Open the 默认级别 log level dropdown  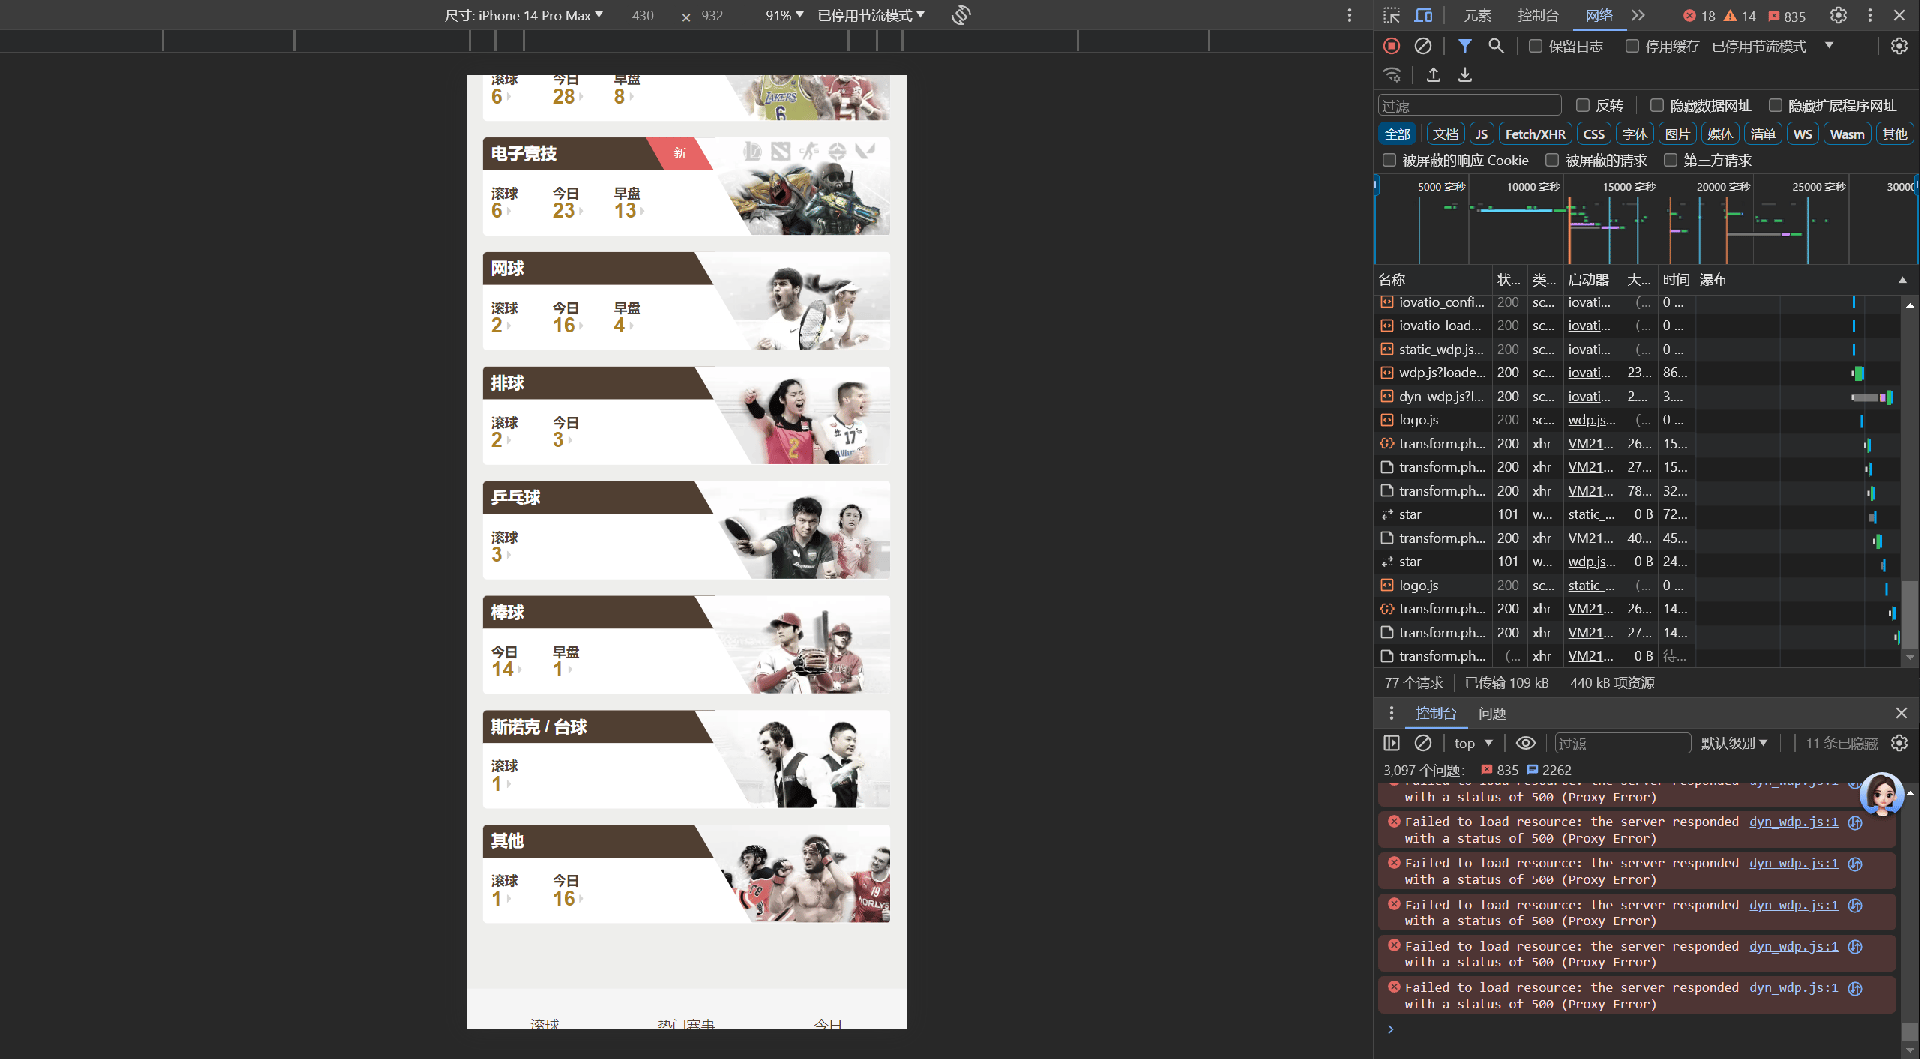1734,743
